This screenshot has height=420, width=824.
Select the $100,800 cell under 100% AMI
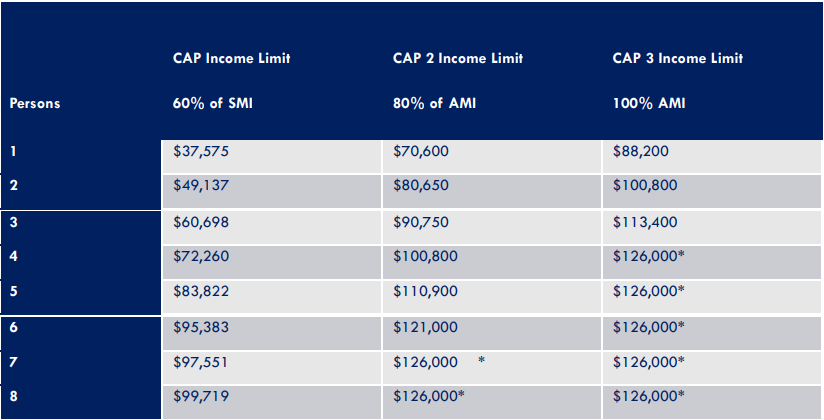(x=645, y=185)
